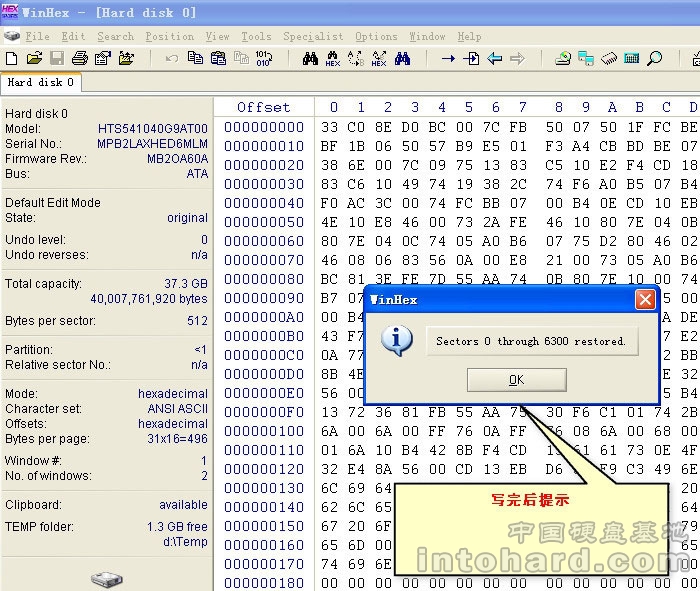Image resolution: width=700 pixels, height=591 pixels.
Task: Click the Open RAM chip icon
Action: [609, 58]
